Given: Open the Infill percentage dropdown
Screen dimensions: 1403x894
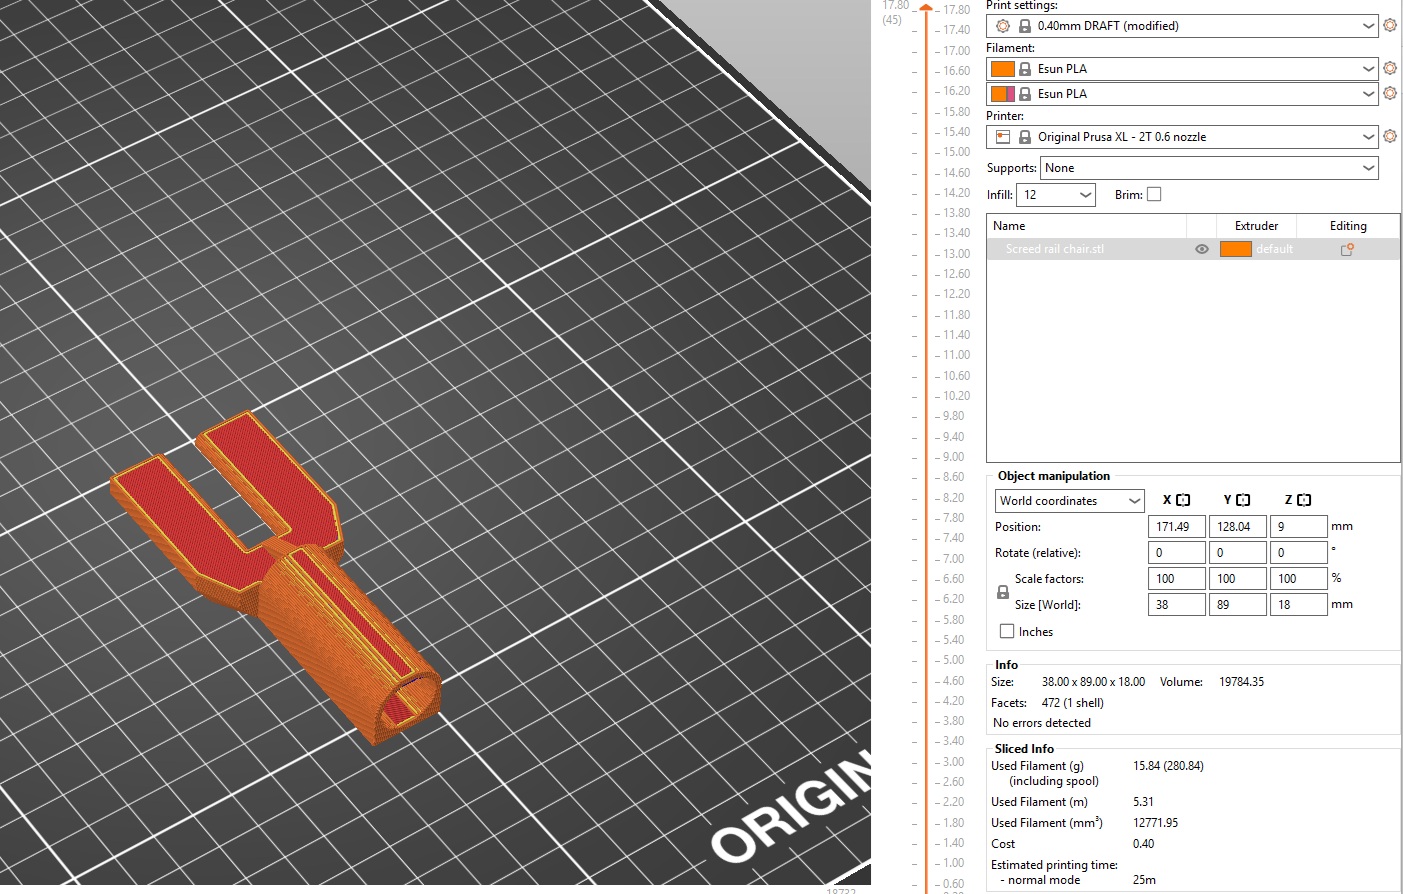Looking at the screenshot, I should 1056,195.
